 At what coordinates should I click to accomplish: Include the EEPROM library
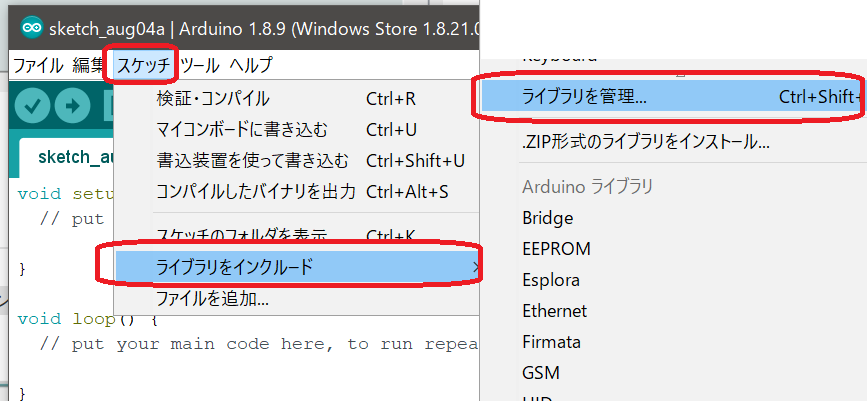pos(556,249)
